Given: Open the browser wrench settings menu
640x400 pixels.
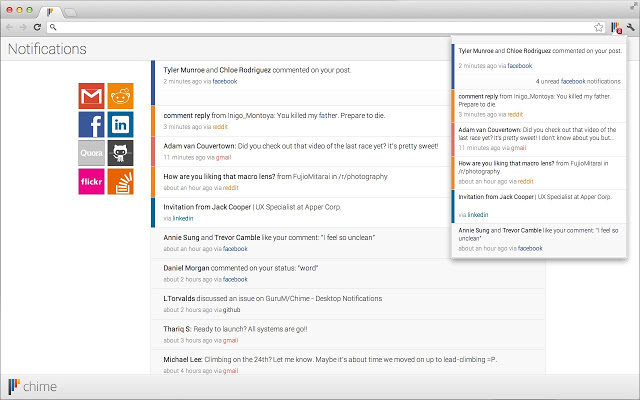Looking at the screenshot, I should (x=631, y=27).
